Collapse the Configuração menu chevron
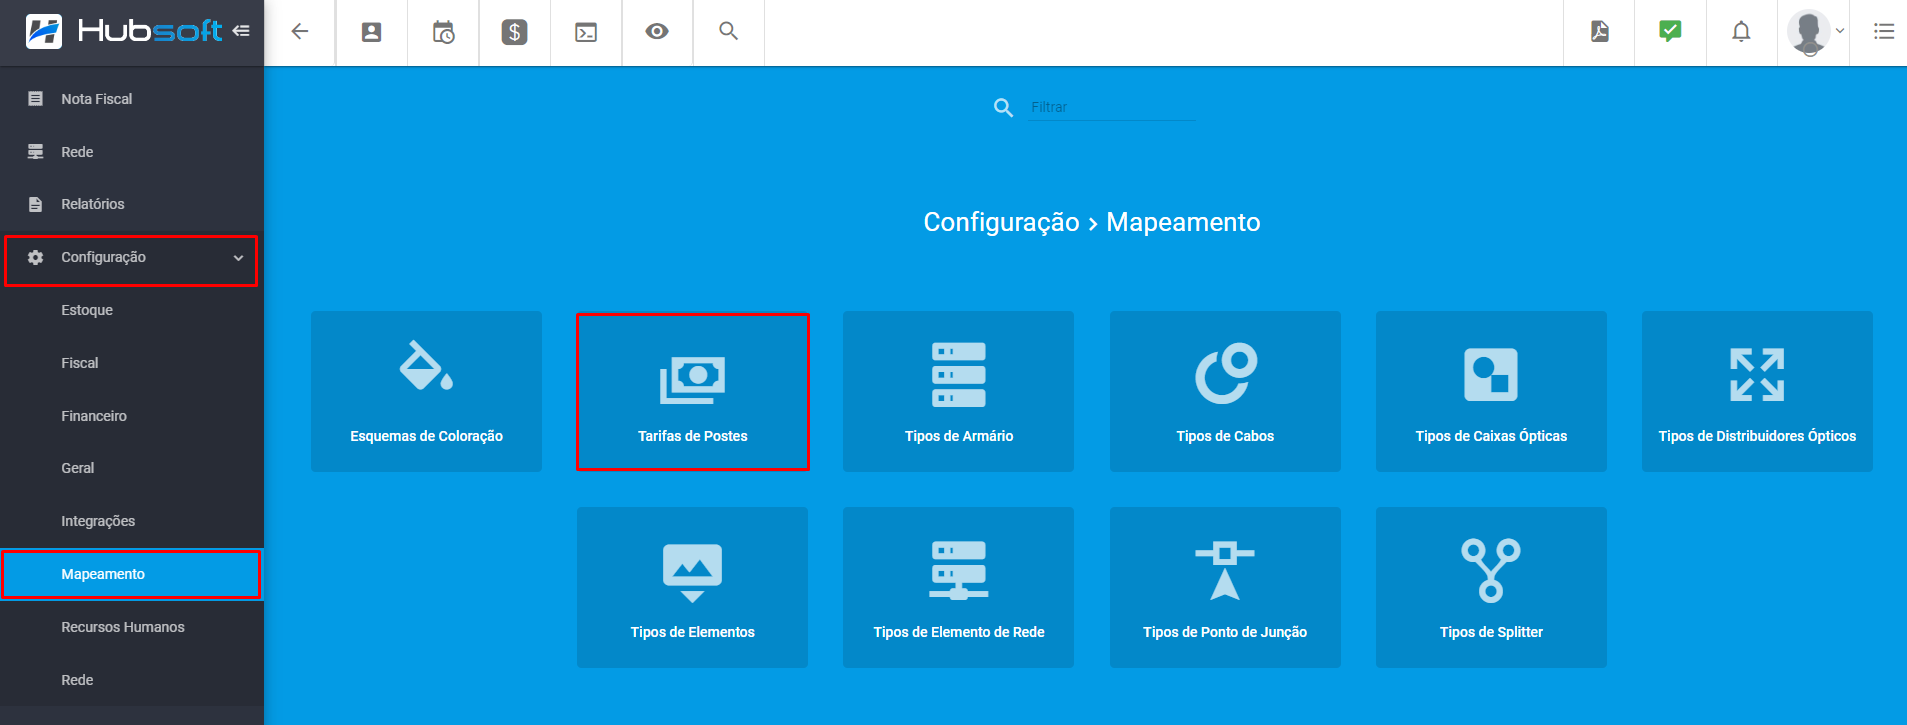Viewport: 1907px width, 725px height. (238, 258)
